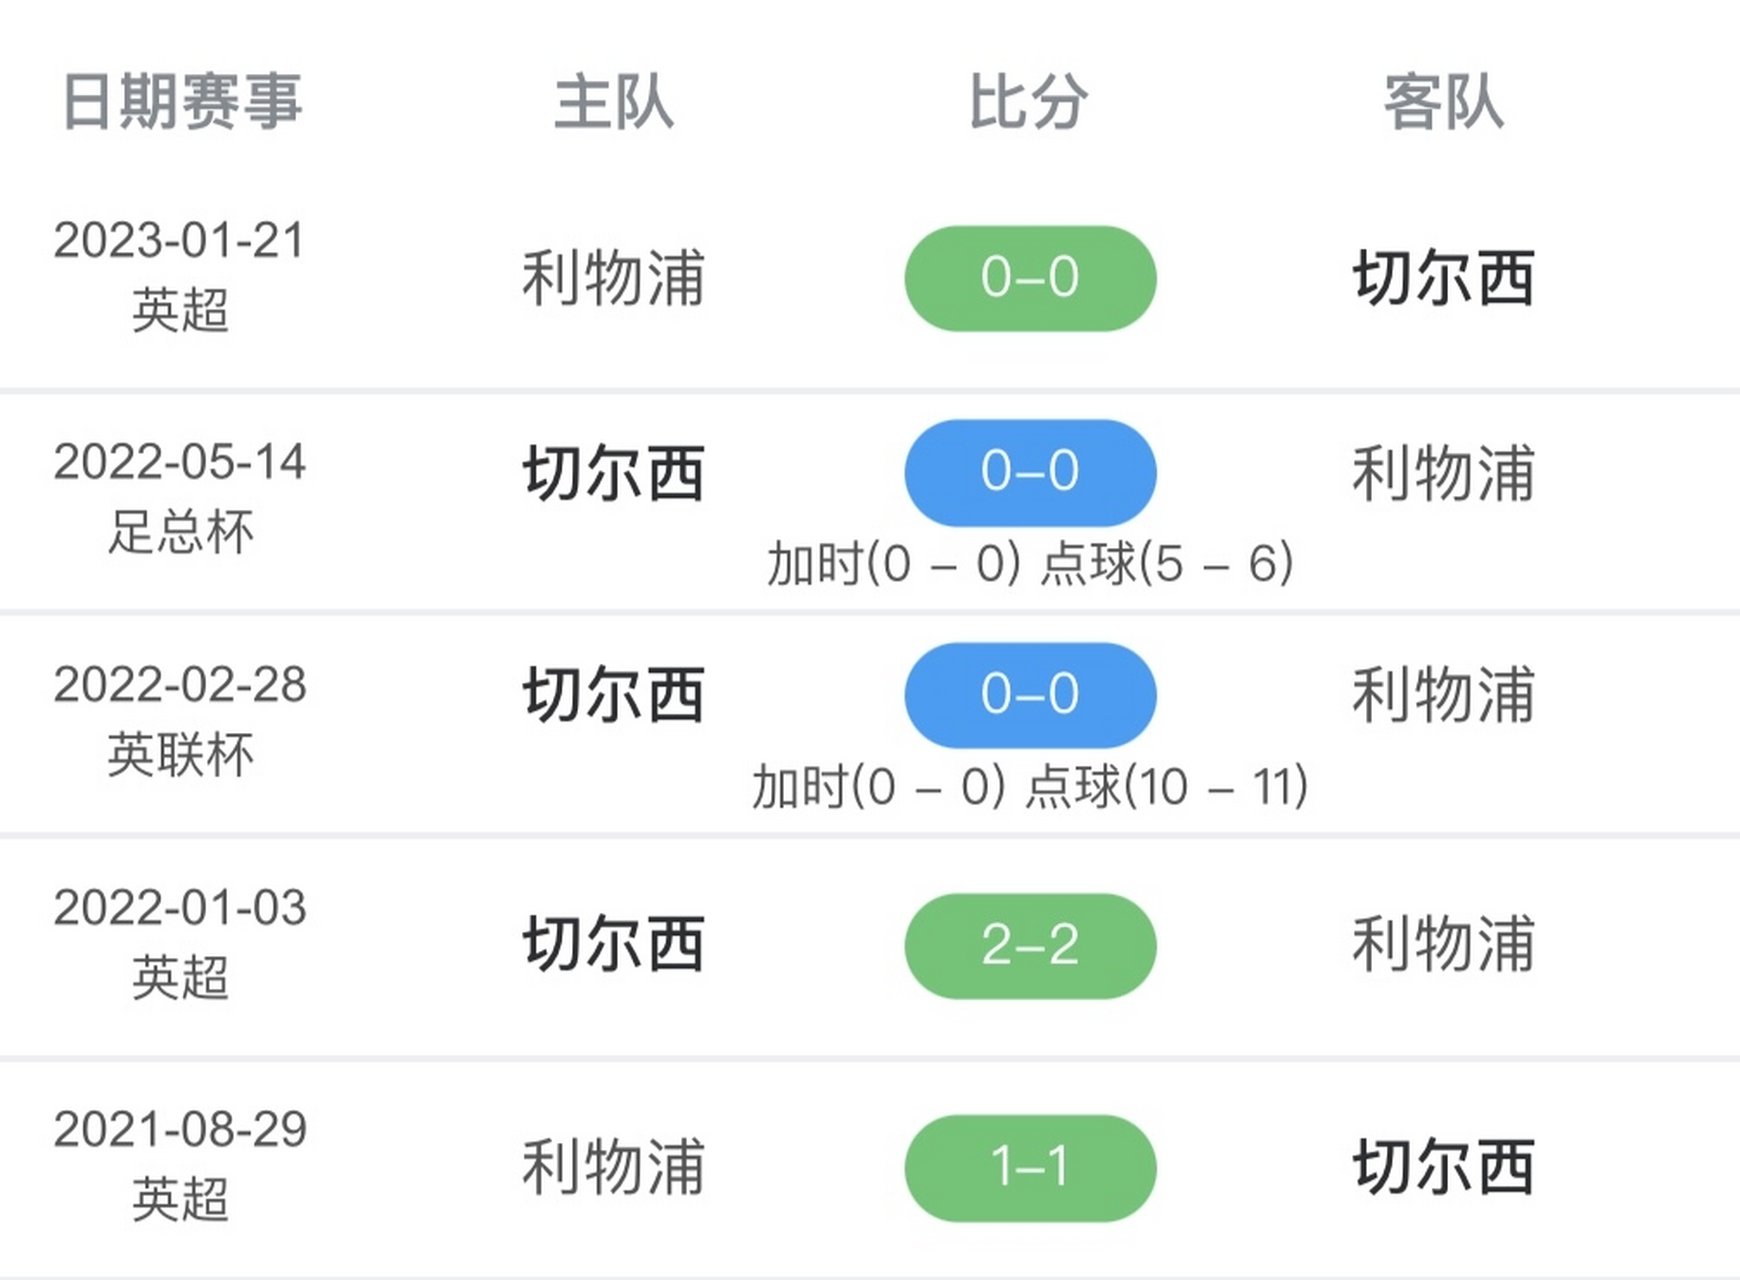Image resolution: width=1740 pixels, height=1280 pixels.
Task: Click the green 2-2 score badge
Action: [1030, 945]
